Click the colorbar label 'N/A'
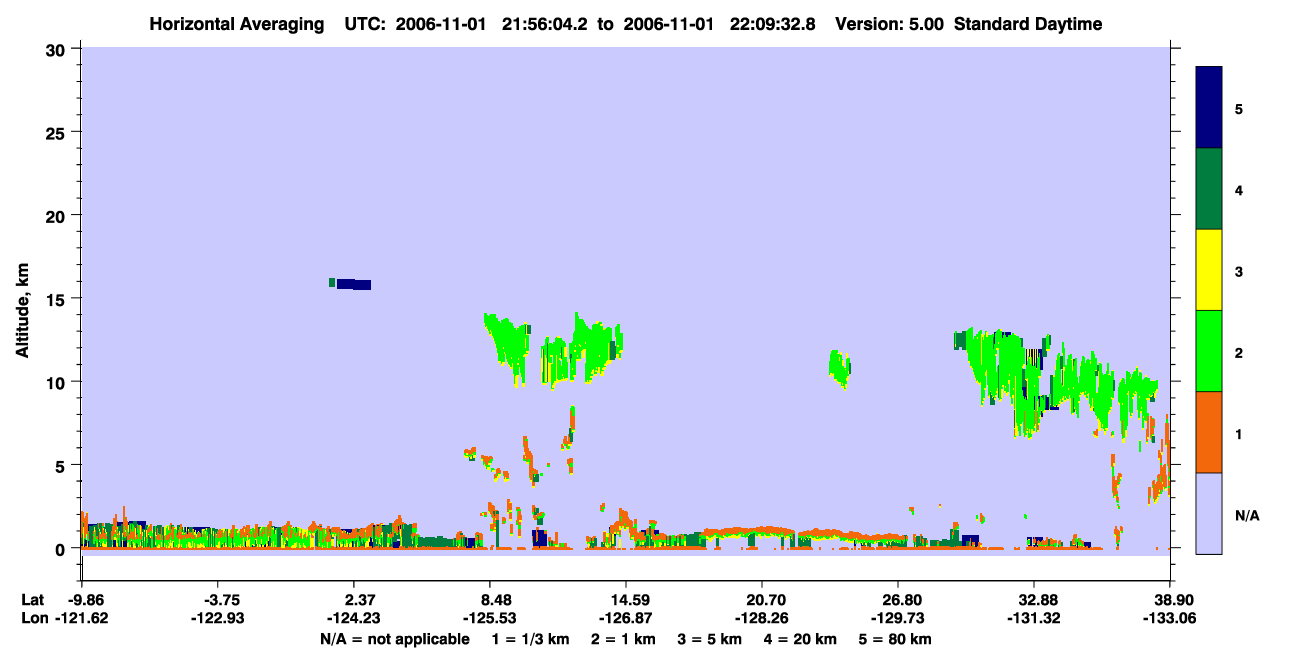Viewport: 1300px width, 667px height. point(1246,515)
